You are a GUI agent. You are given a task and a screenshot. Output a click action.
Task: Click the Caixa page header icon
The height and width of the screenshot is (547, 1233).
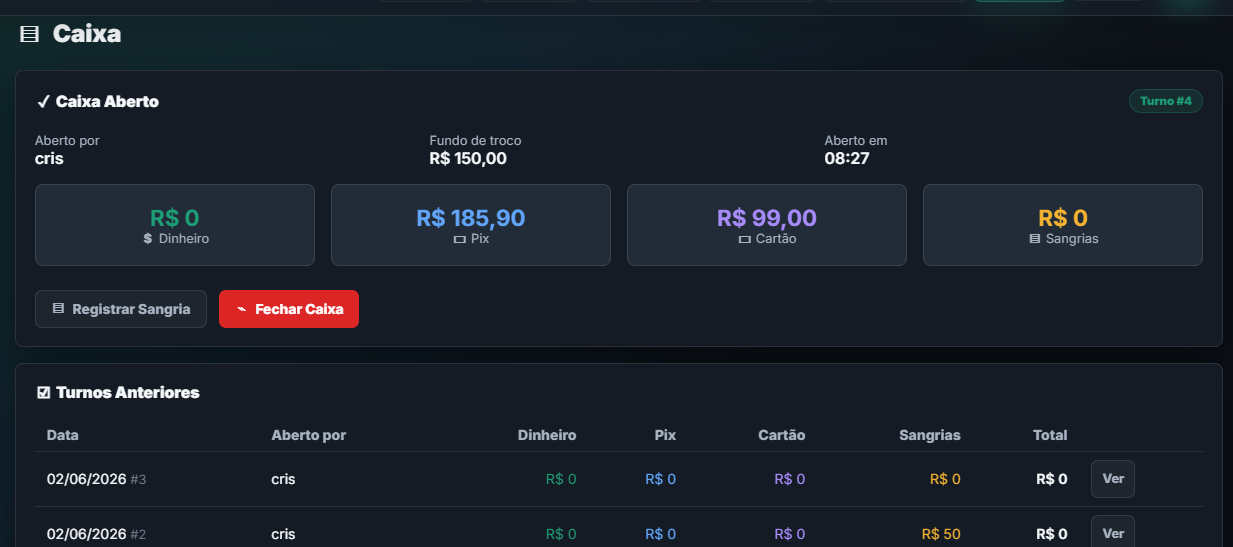tap(30, 34)
